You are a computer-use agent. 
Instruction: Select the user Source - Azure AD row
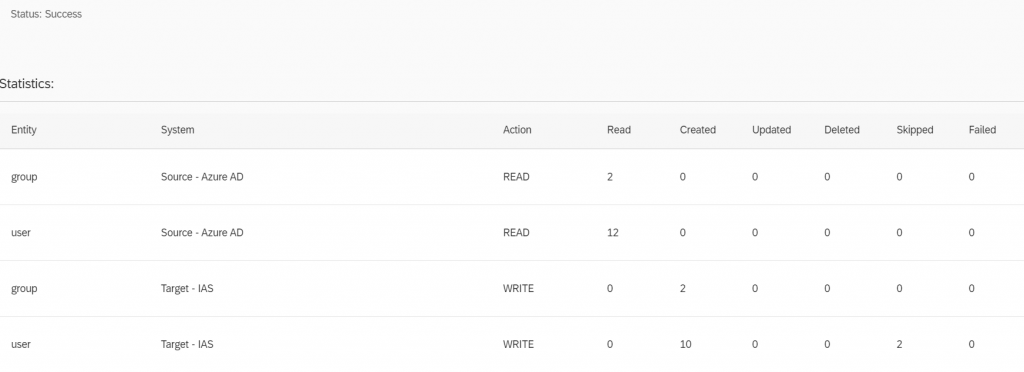512,233
